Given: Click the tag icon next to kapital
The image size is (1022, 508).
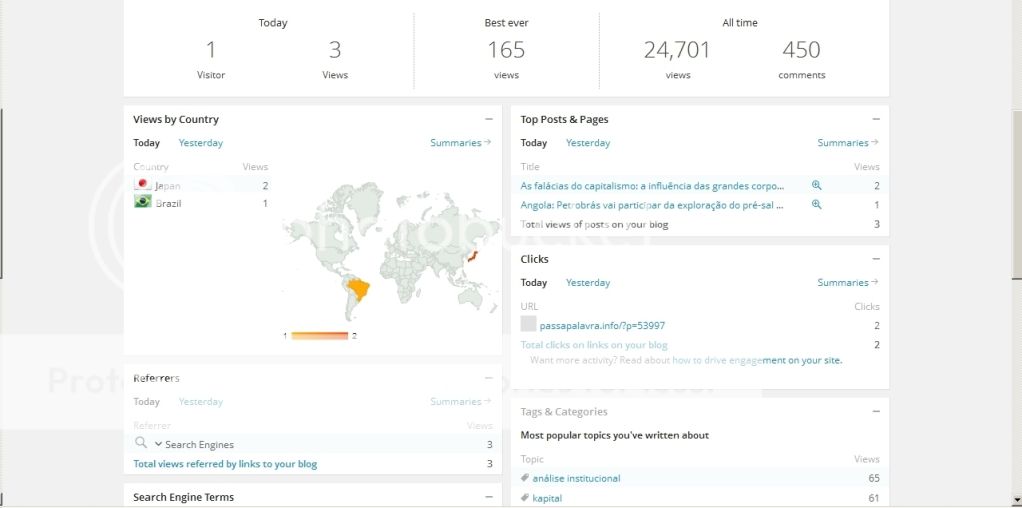Looking at the screenshot, I should (525, 498).
